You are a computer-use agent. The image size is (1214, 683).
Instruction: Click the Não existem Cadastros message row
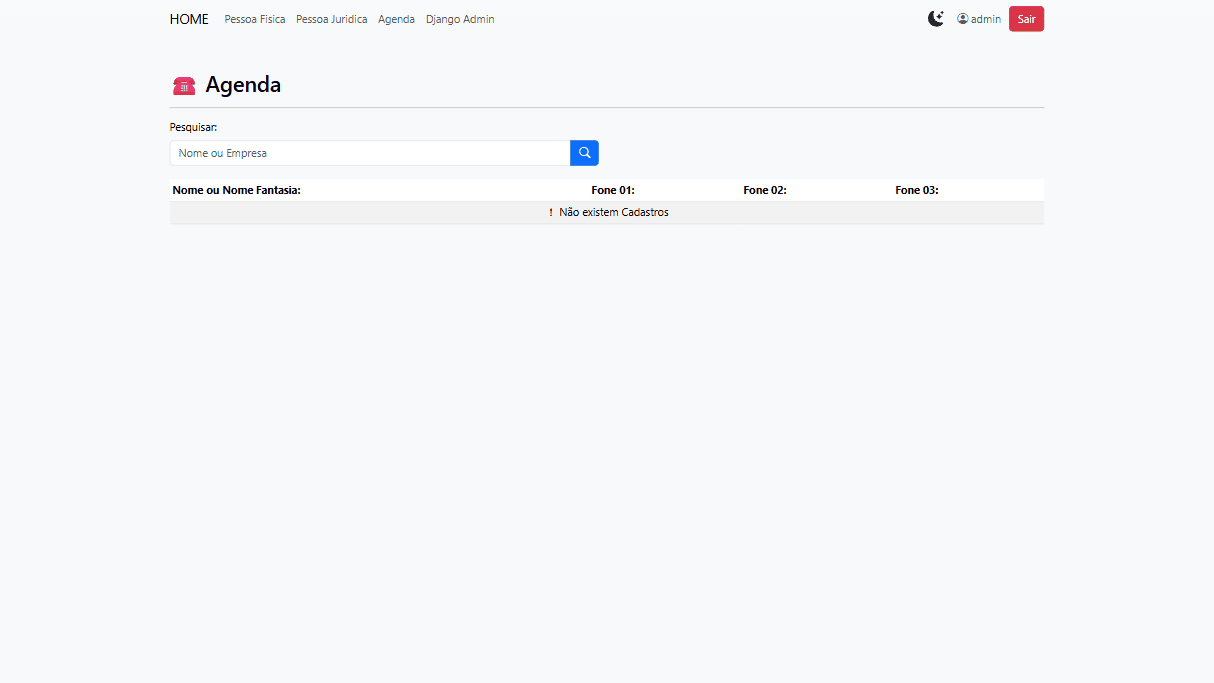[x=613, y=212]
